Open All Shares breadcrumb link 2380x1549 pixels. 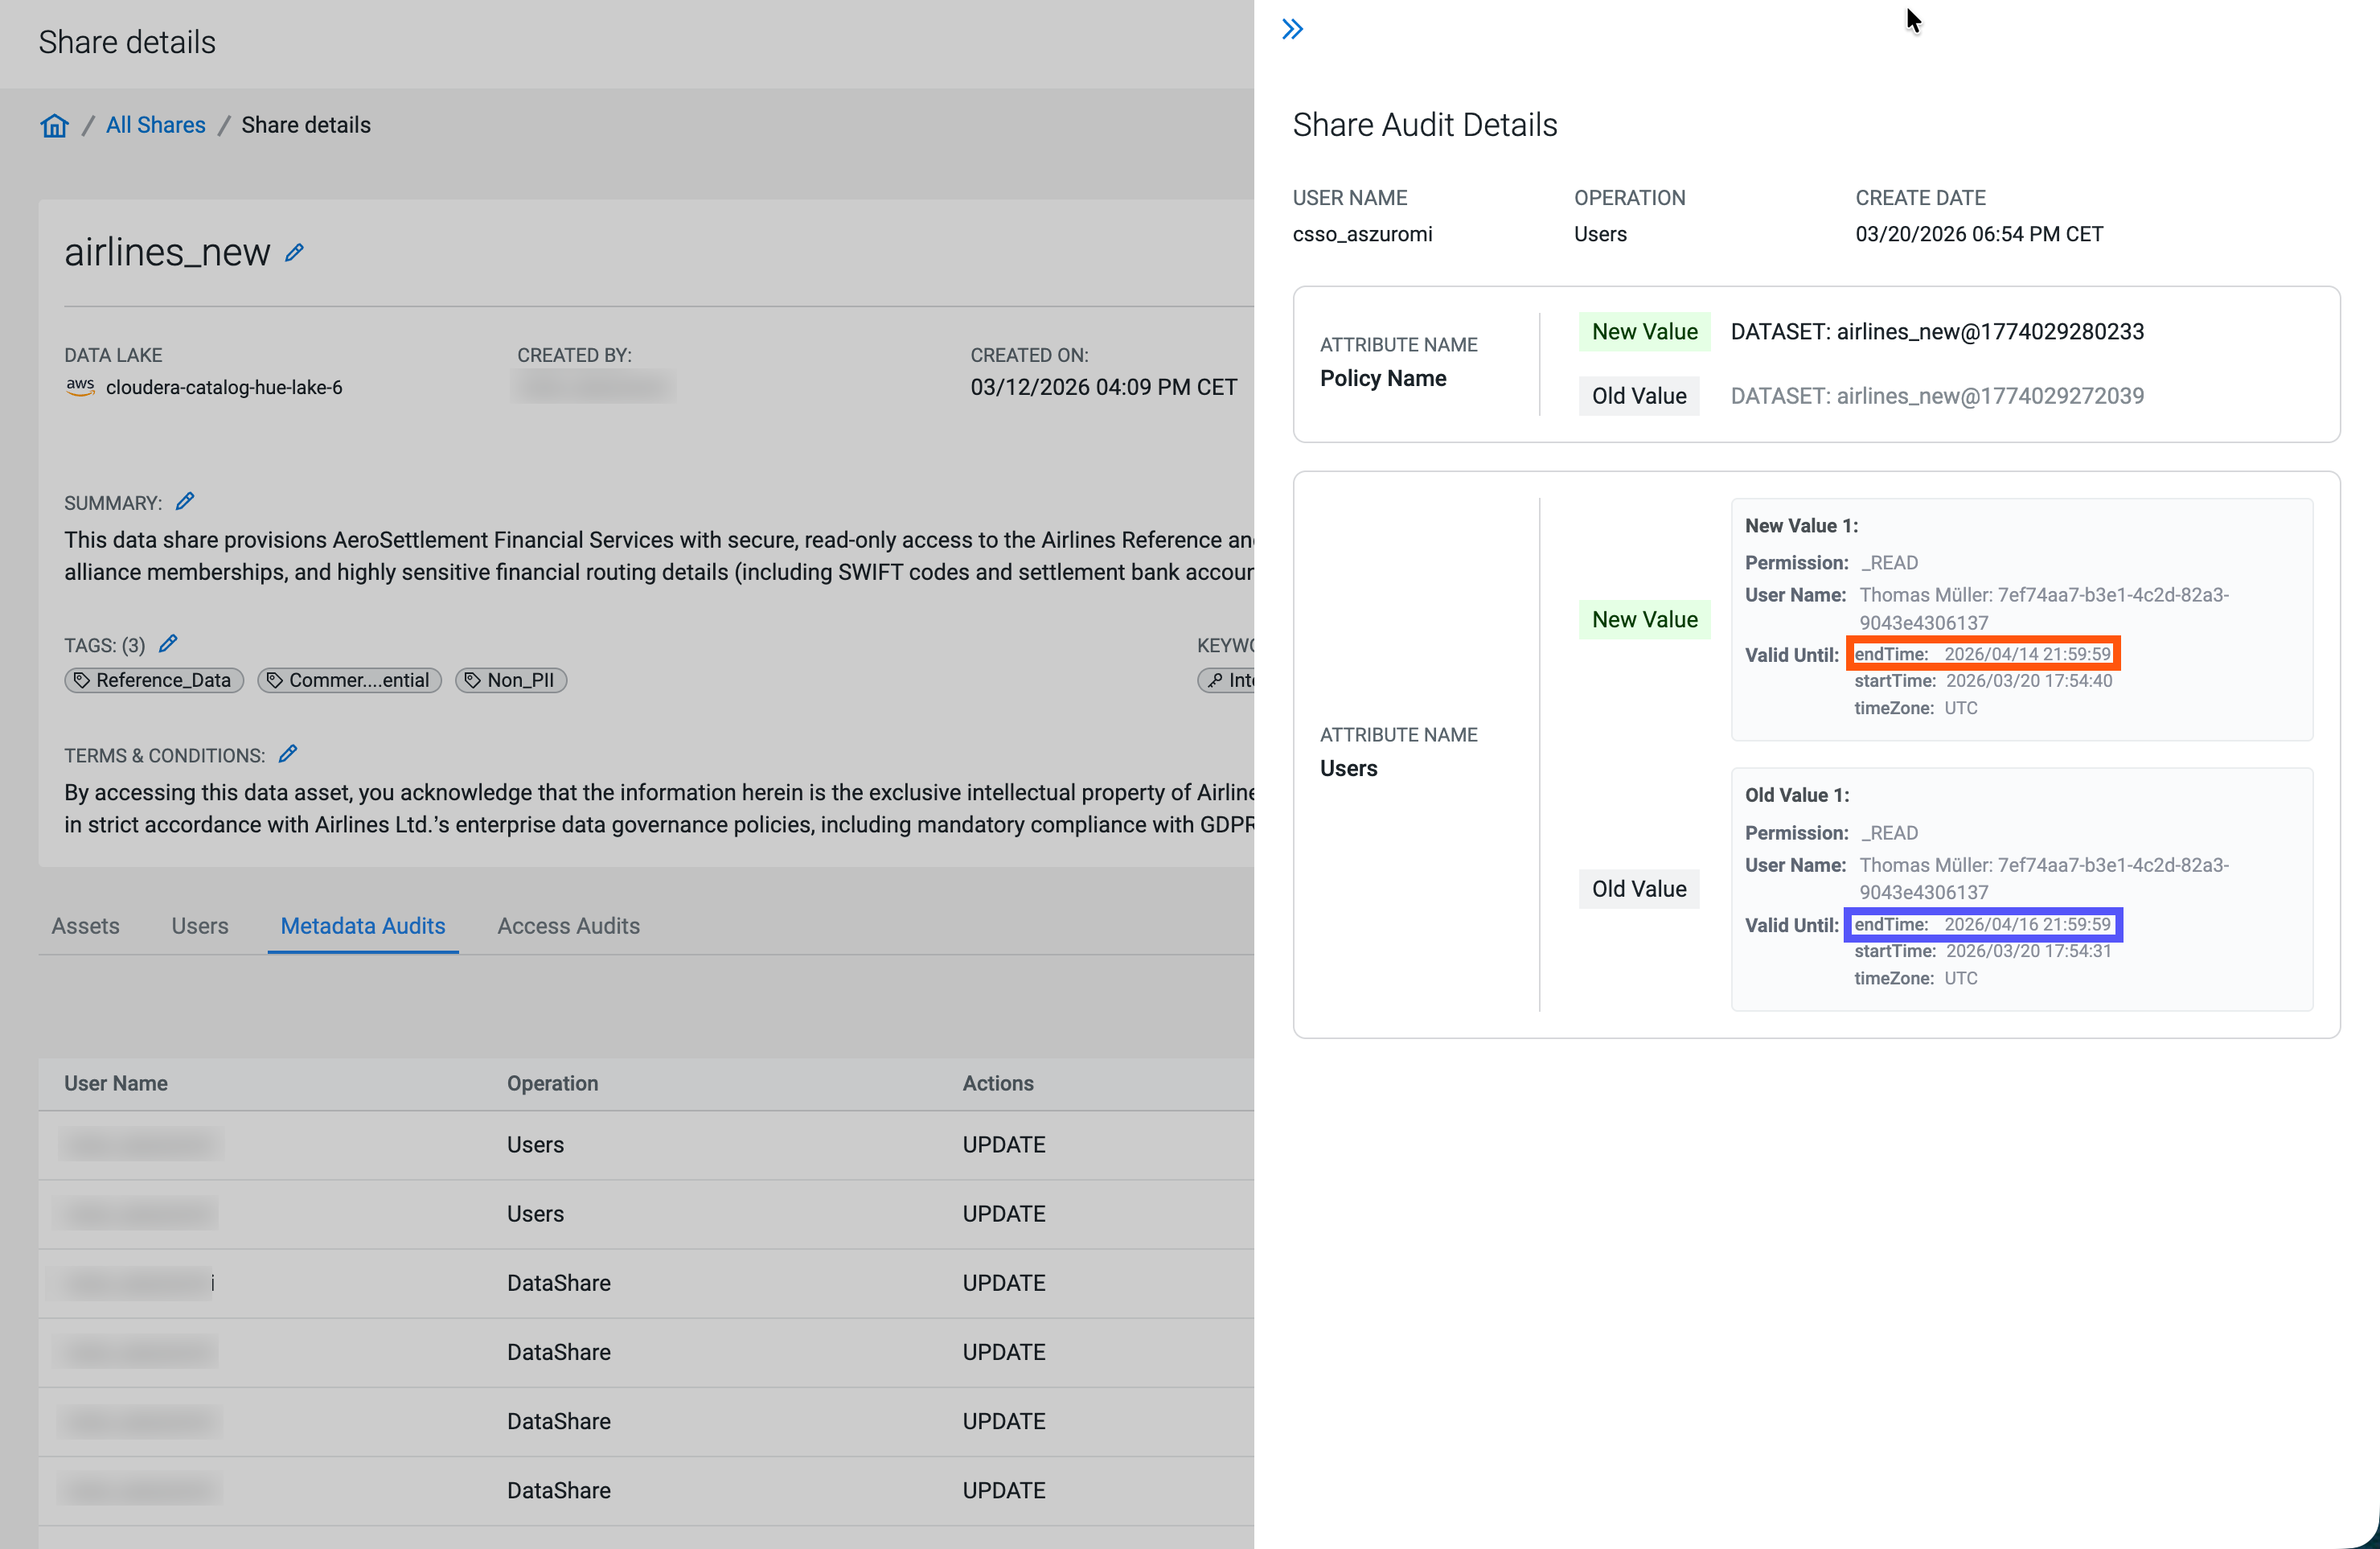click(x=155, y=125)
